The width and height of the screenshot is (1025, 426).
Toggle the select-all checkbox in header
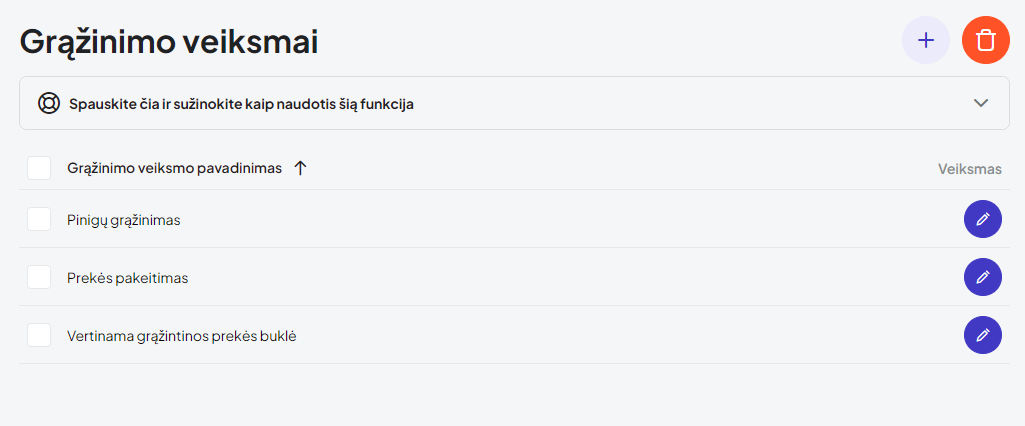pos(39,168)
